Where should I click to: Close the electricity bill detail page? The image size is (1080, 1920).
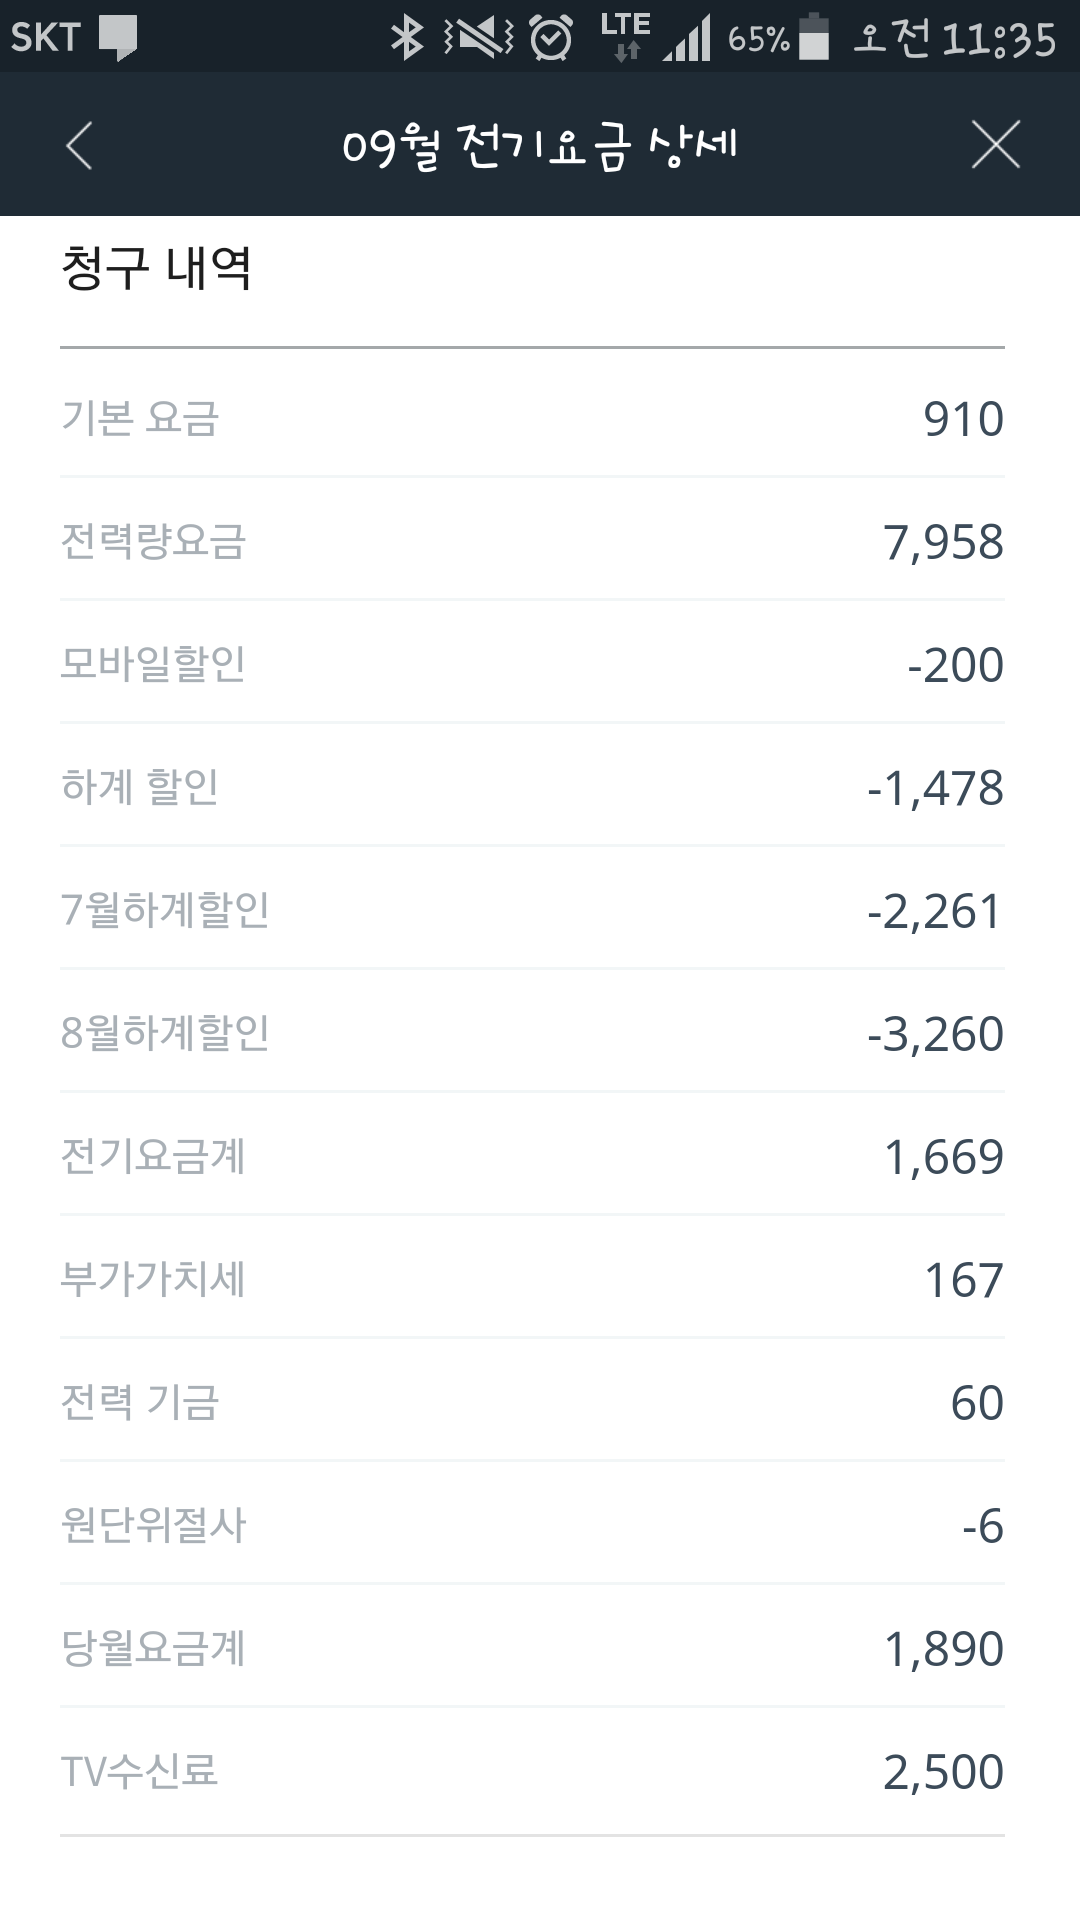click(x=995, y=146)
